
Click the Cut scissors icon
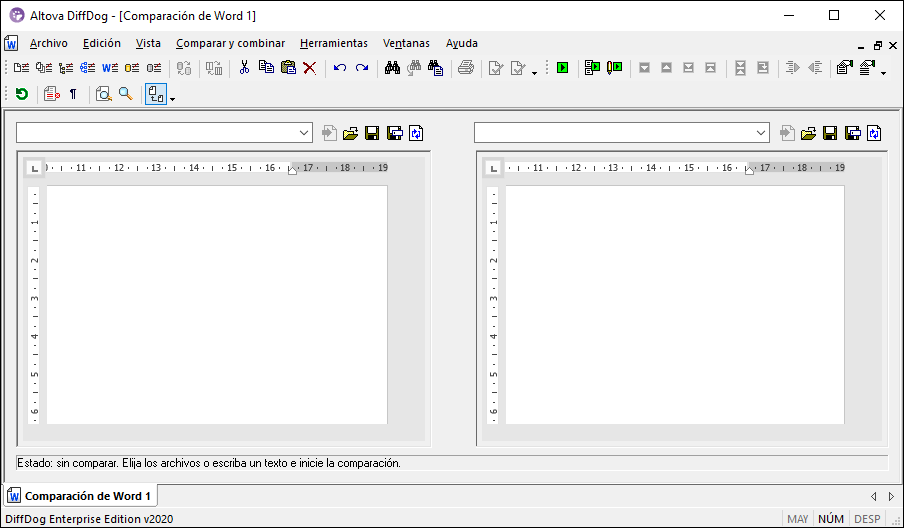pos(243,68)
